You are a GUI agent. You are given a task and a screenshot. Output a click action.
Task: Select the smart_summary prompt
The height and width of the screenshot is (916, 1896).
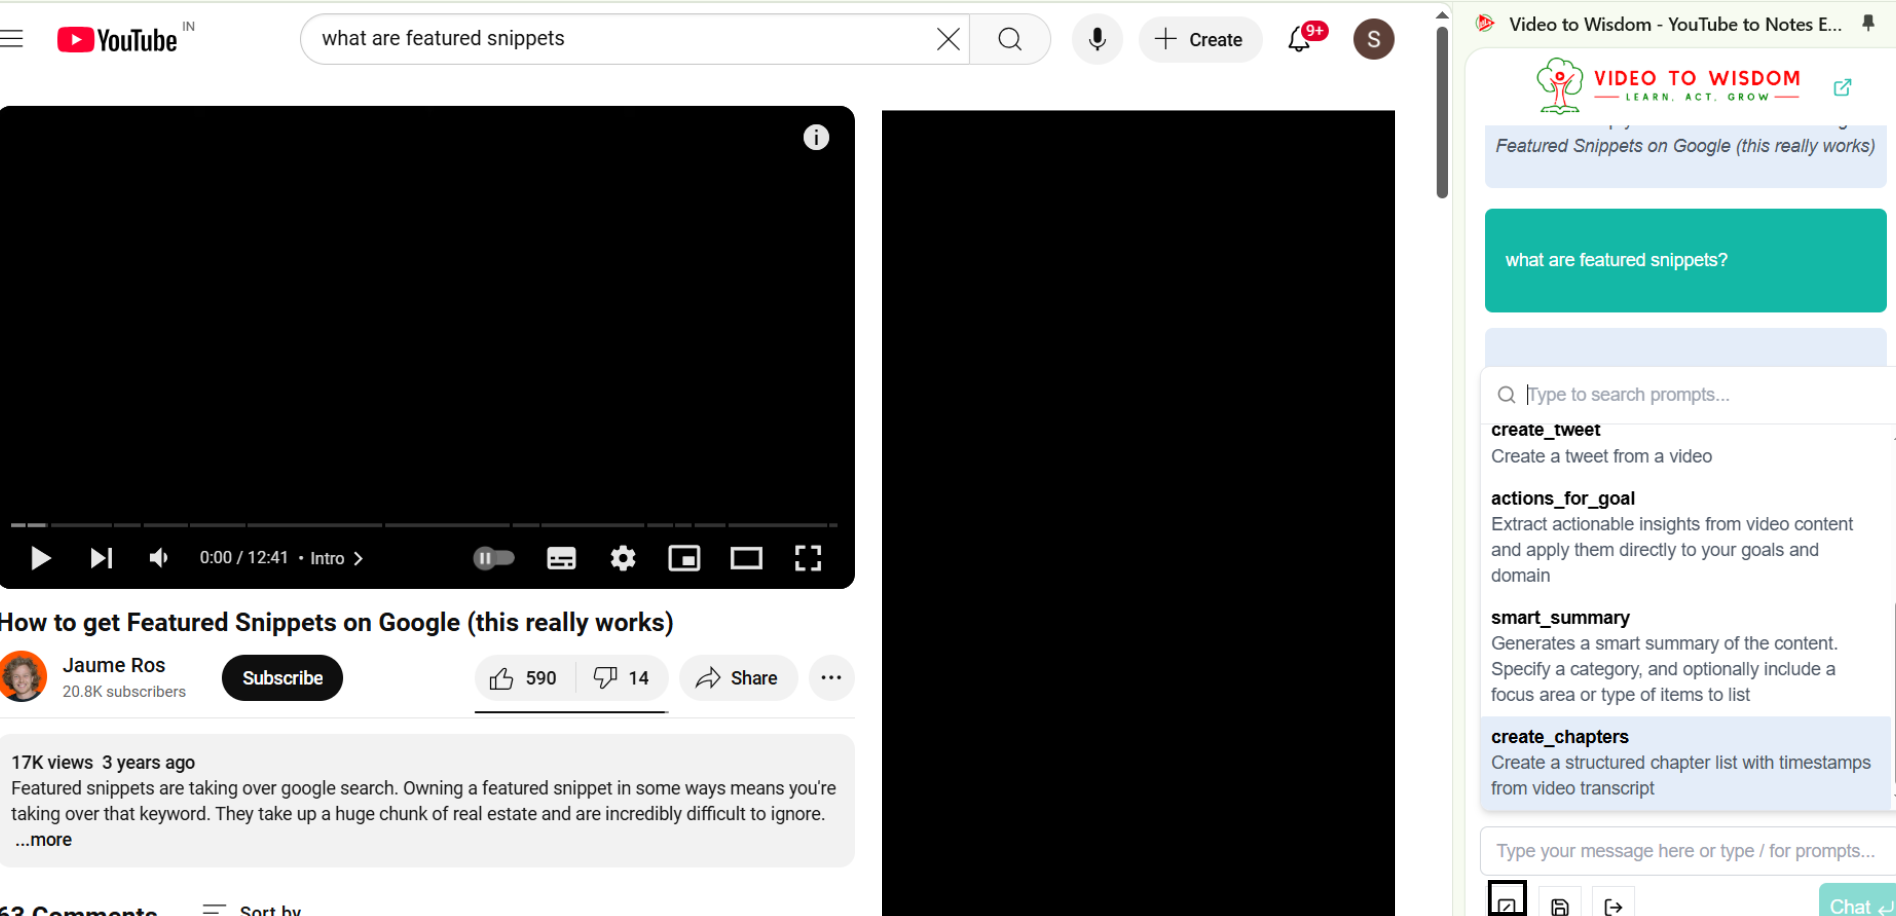coord(1686,656)
